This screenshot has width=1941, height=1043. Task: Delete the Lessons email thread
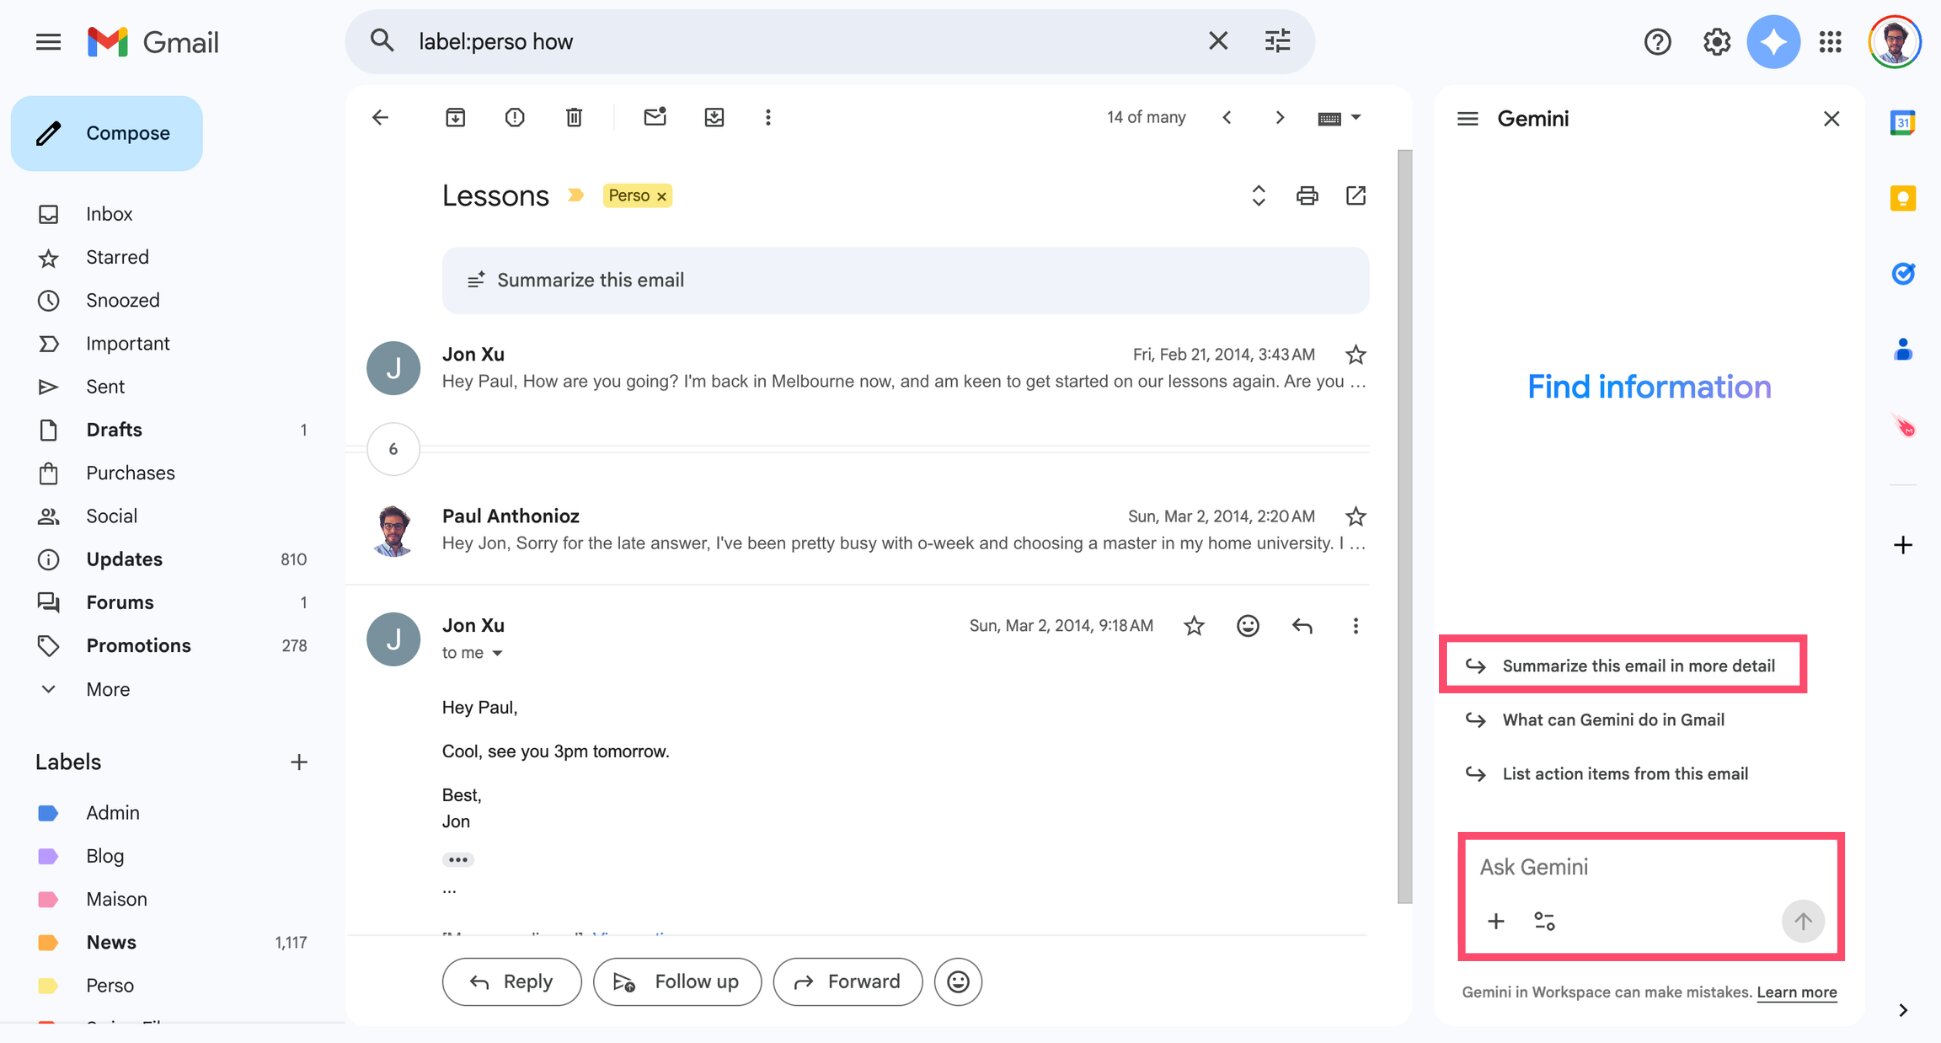(573, 117)
